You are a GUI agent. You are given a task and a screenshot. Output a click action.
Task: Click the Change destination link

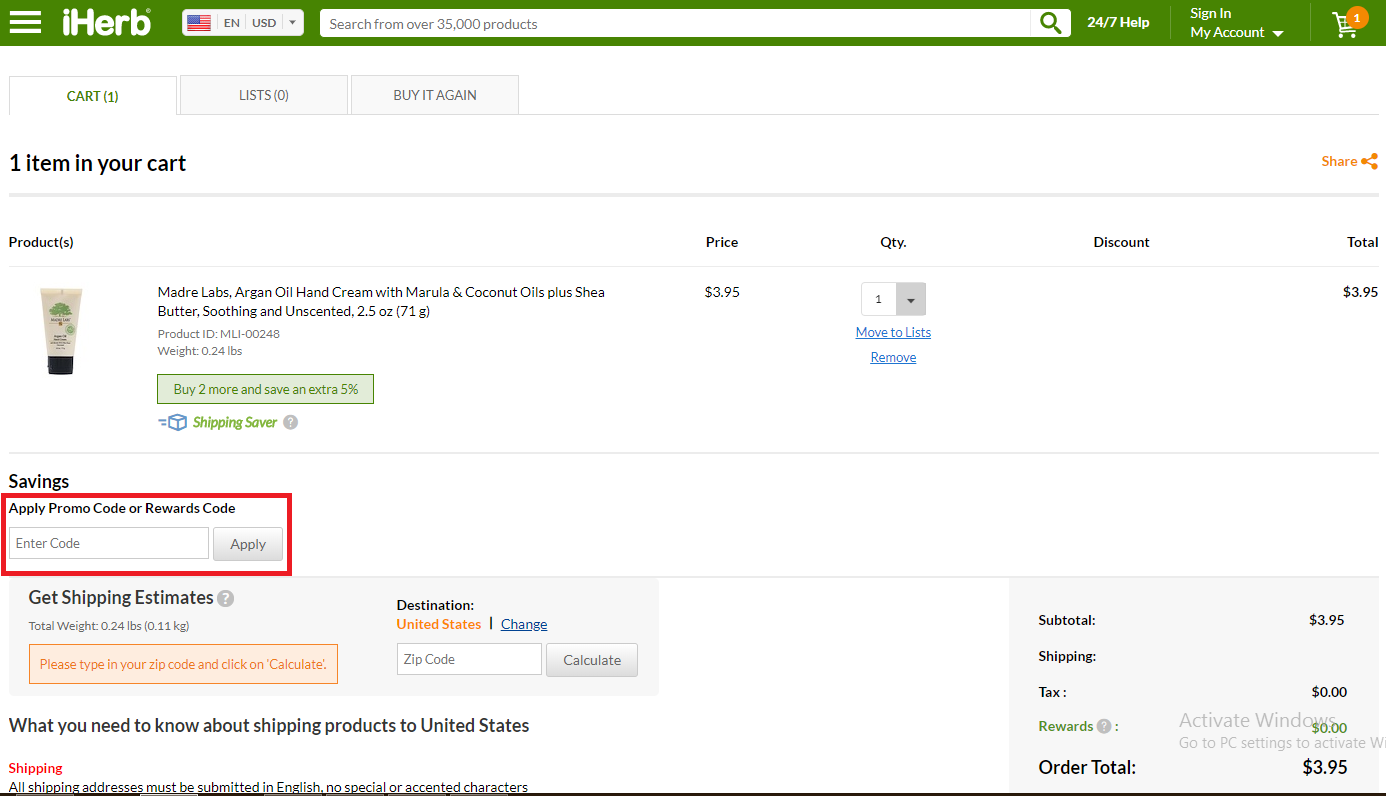524,624
